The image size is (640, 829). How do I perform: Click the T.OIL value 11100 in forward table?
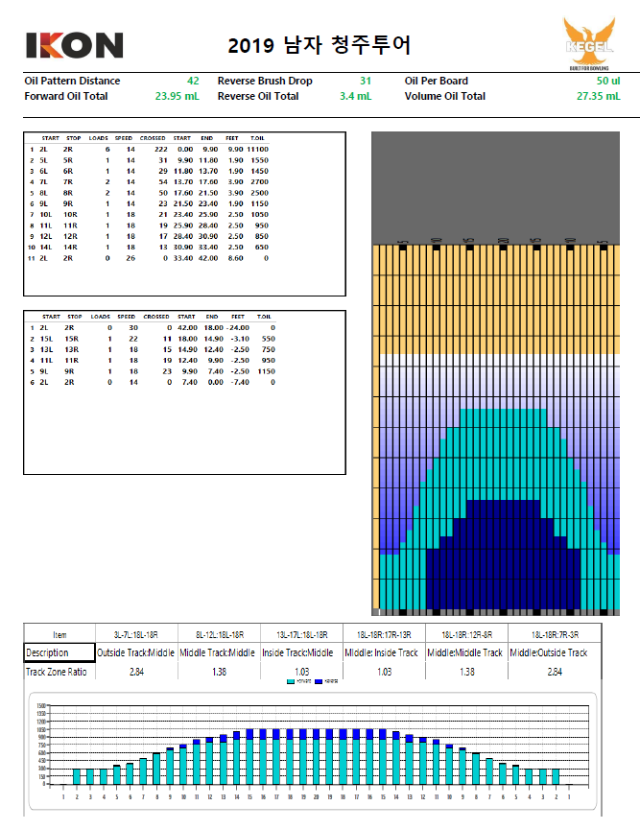pos(257,148)
